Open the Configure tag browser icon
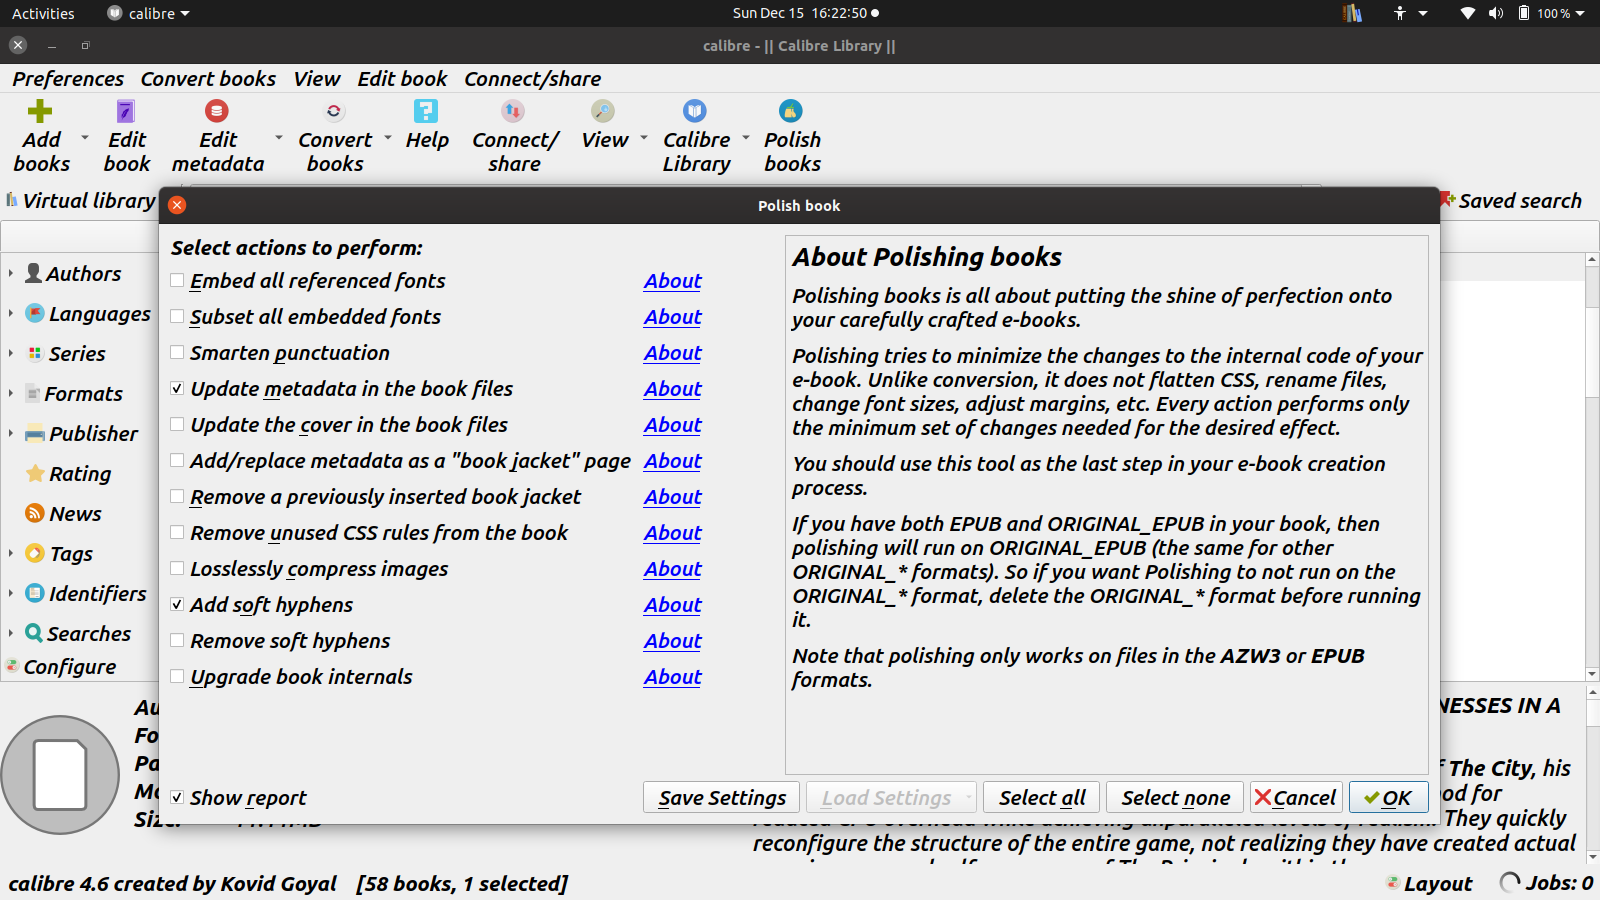Viewport: 1600px width, 900px height. tap(12, 666)
